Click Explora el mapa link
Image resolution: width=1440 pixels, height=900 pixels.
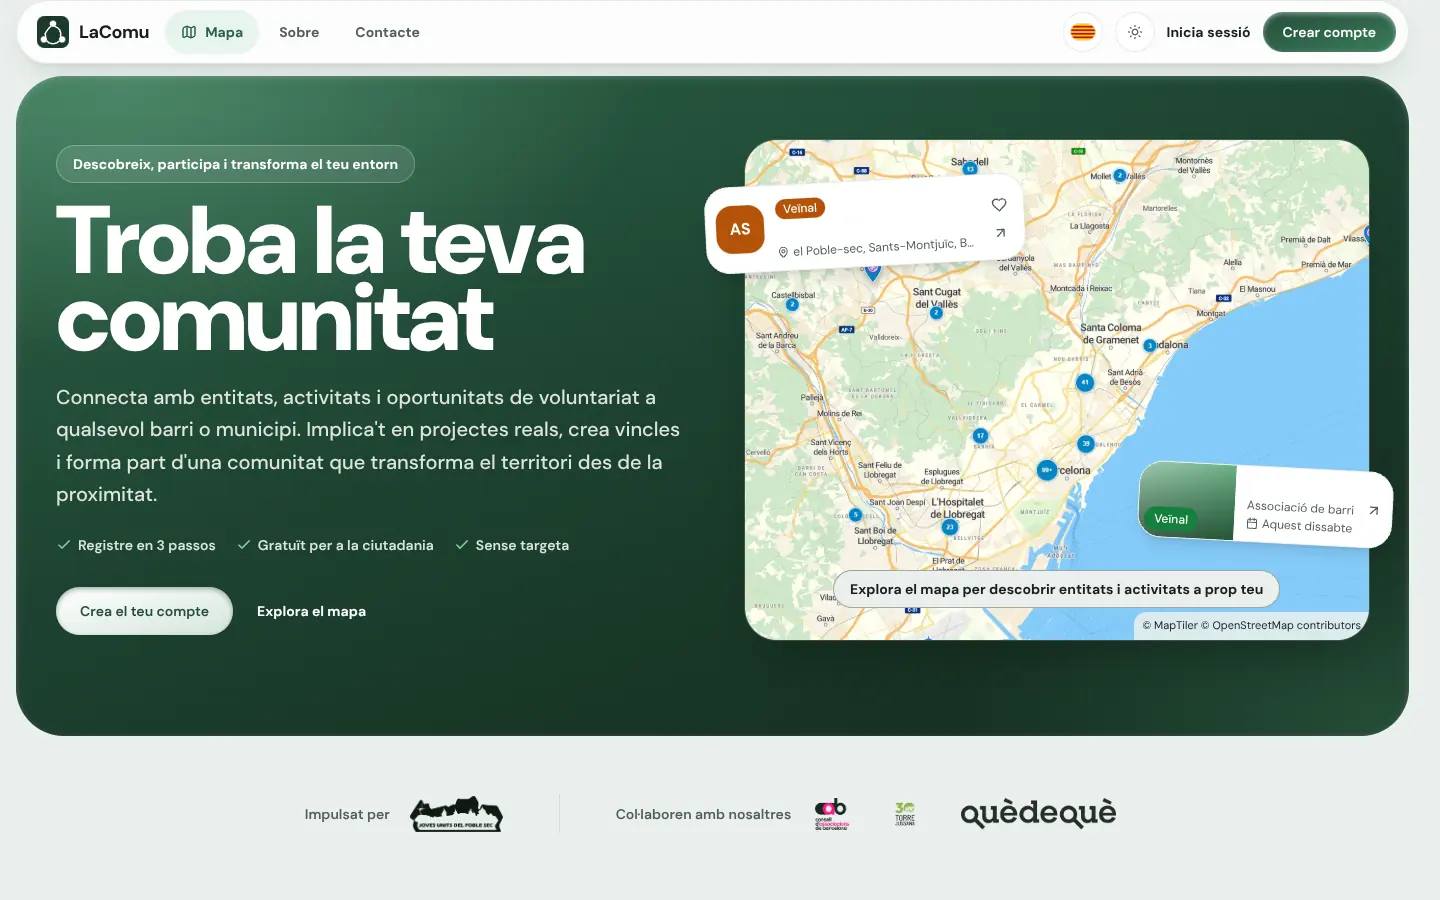tap(311, 611)
